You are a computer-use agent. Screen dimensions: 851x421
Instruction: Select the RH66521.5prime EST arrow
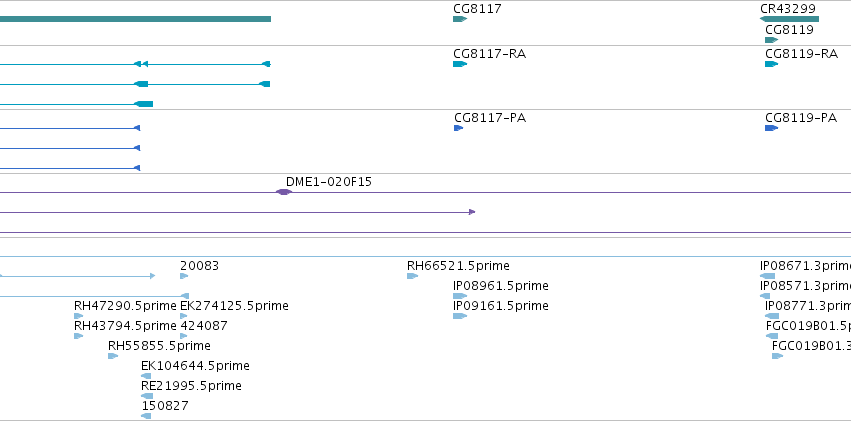pyautogui.click(x=412, y=276)
